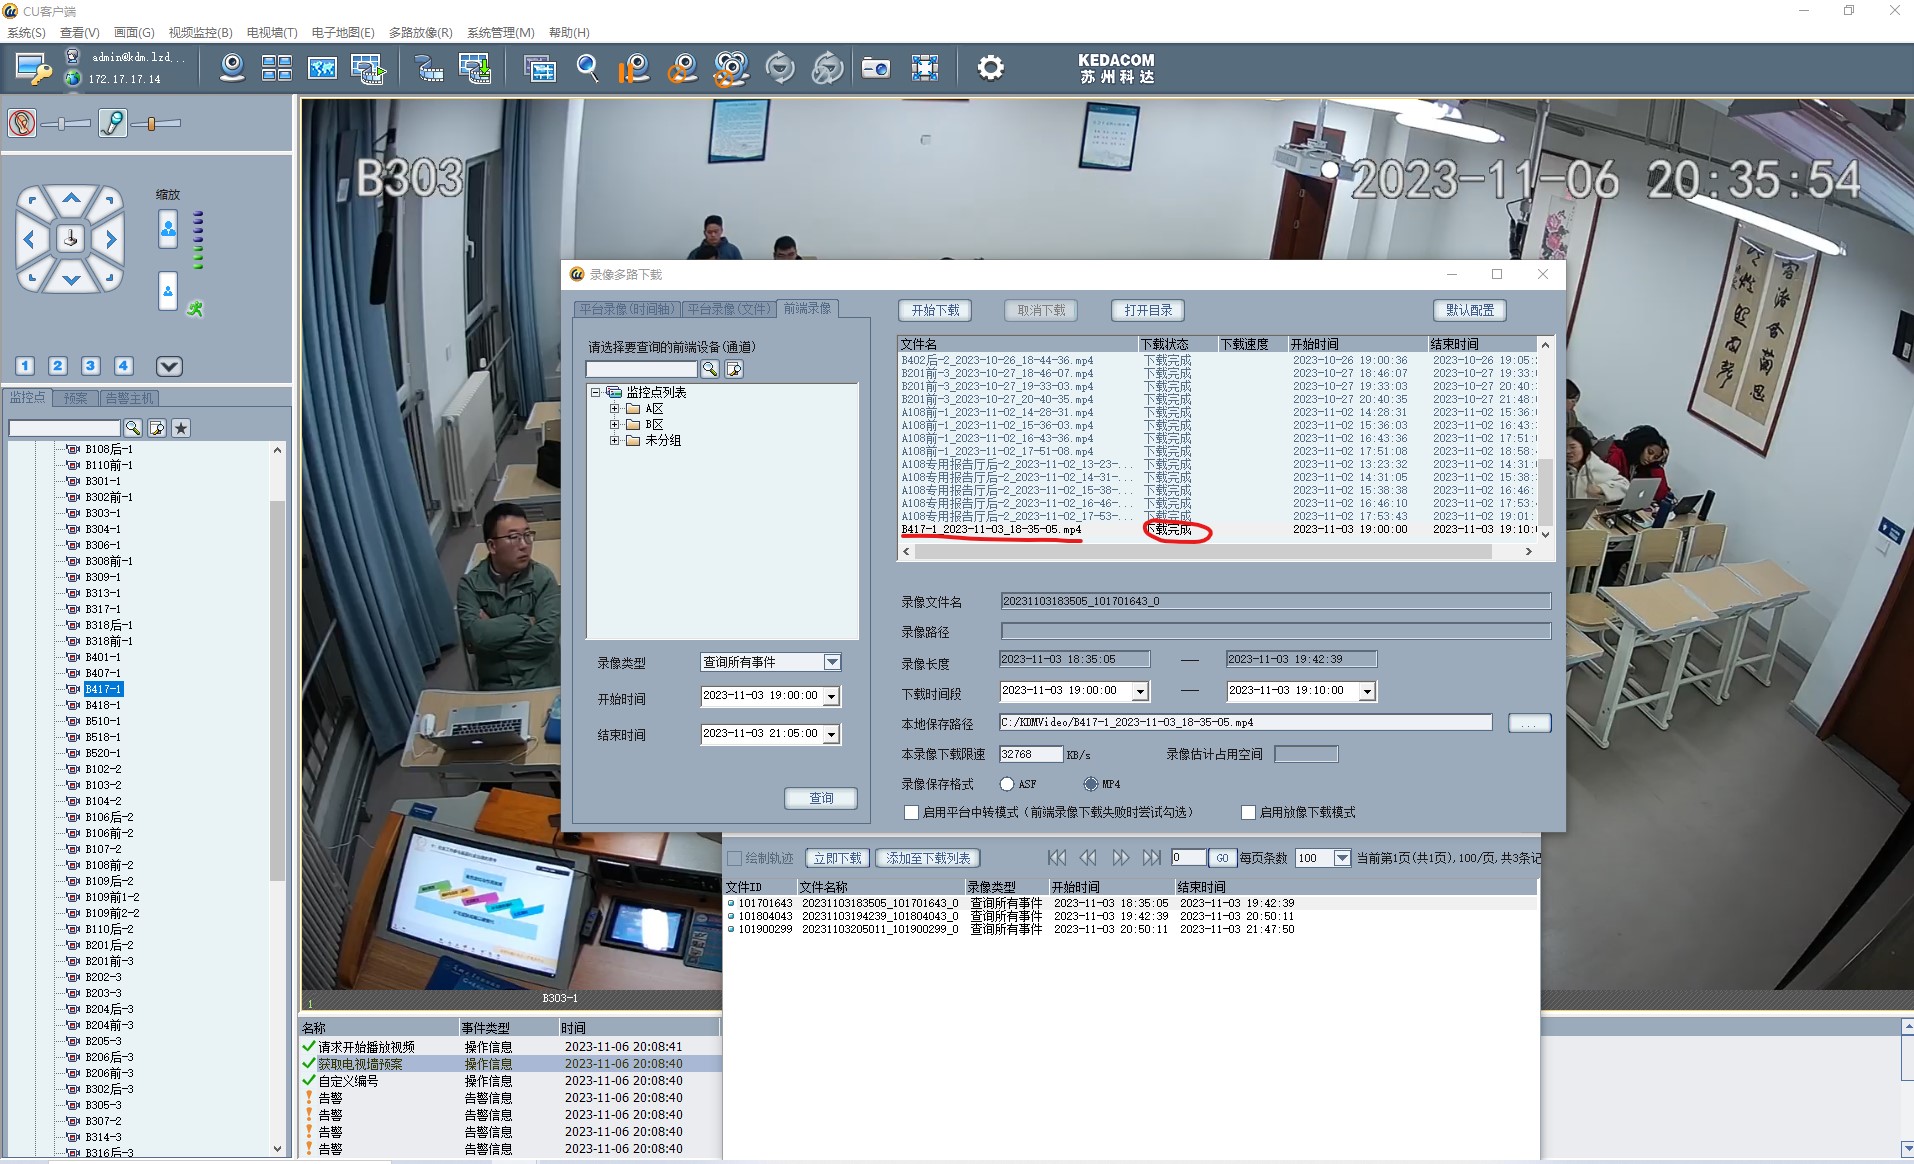1914x1164 pixels.
Task: Open the 下载时间段 start time dropdown
Action: (1140, 691)
